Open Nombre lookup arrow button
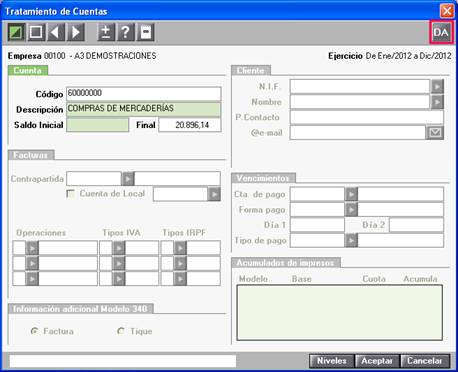 (x=437, y=102)
